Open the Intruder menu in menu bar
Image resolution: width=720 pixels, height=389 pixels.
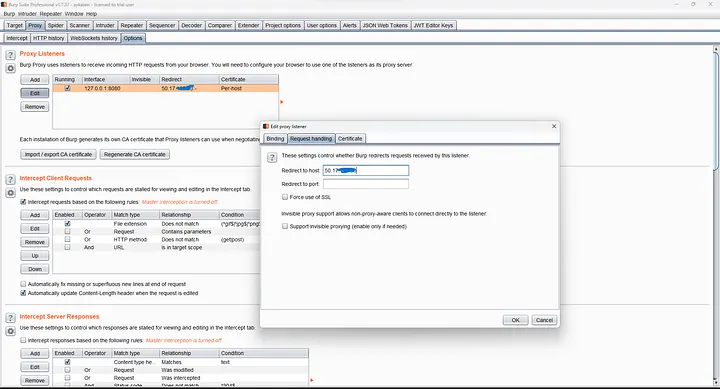[27, 14]
